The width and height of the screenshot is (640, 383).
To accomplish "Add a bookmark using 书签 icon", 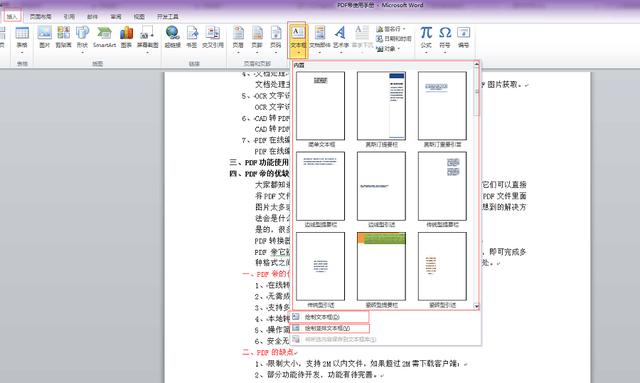I will [192, 37].
